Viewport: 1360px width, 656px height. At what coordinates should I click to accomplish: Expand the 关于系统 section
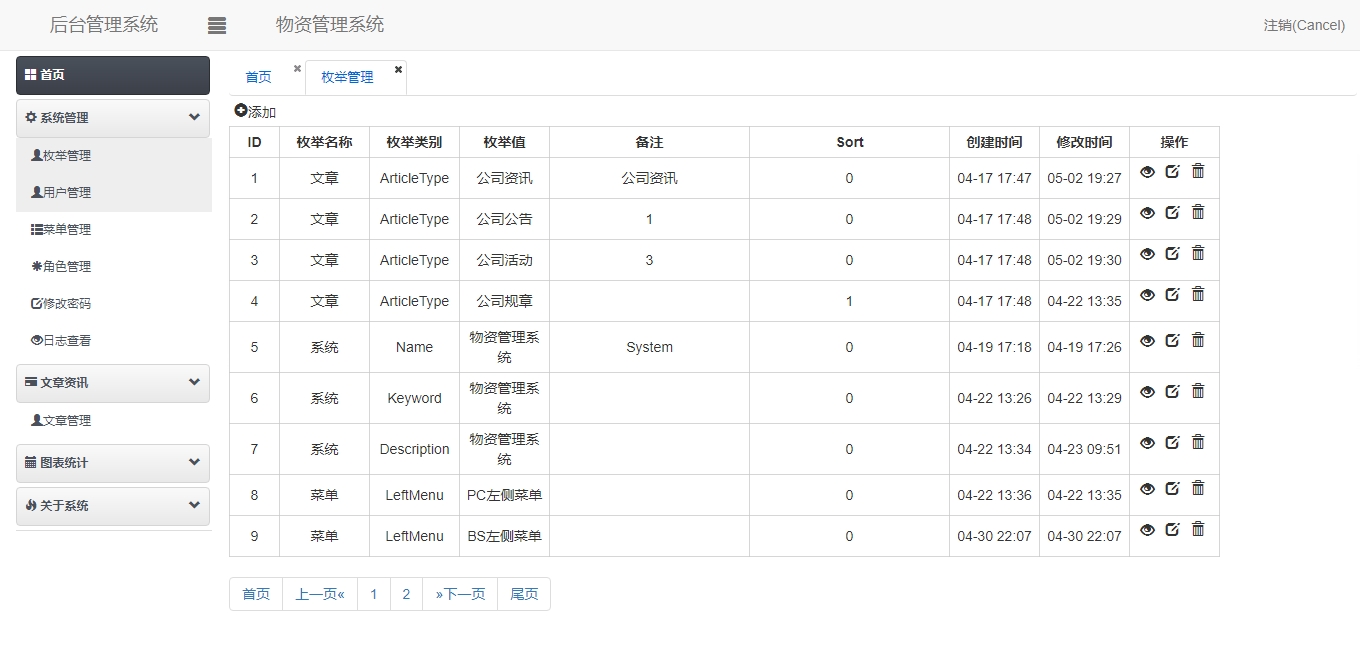pyautogui.click(x=195, y=506)
